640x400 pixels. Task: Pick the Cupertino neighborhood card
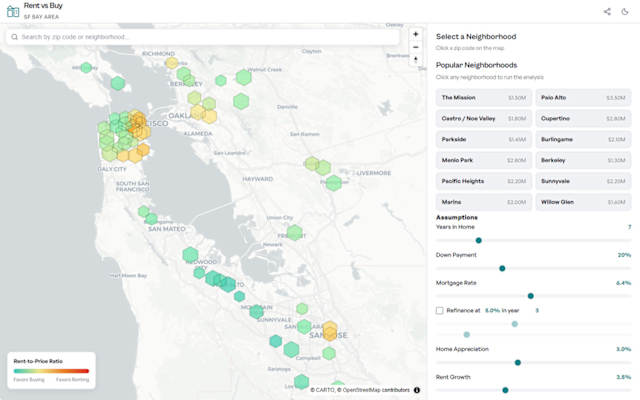point(583,119)
